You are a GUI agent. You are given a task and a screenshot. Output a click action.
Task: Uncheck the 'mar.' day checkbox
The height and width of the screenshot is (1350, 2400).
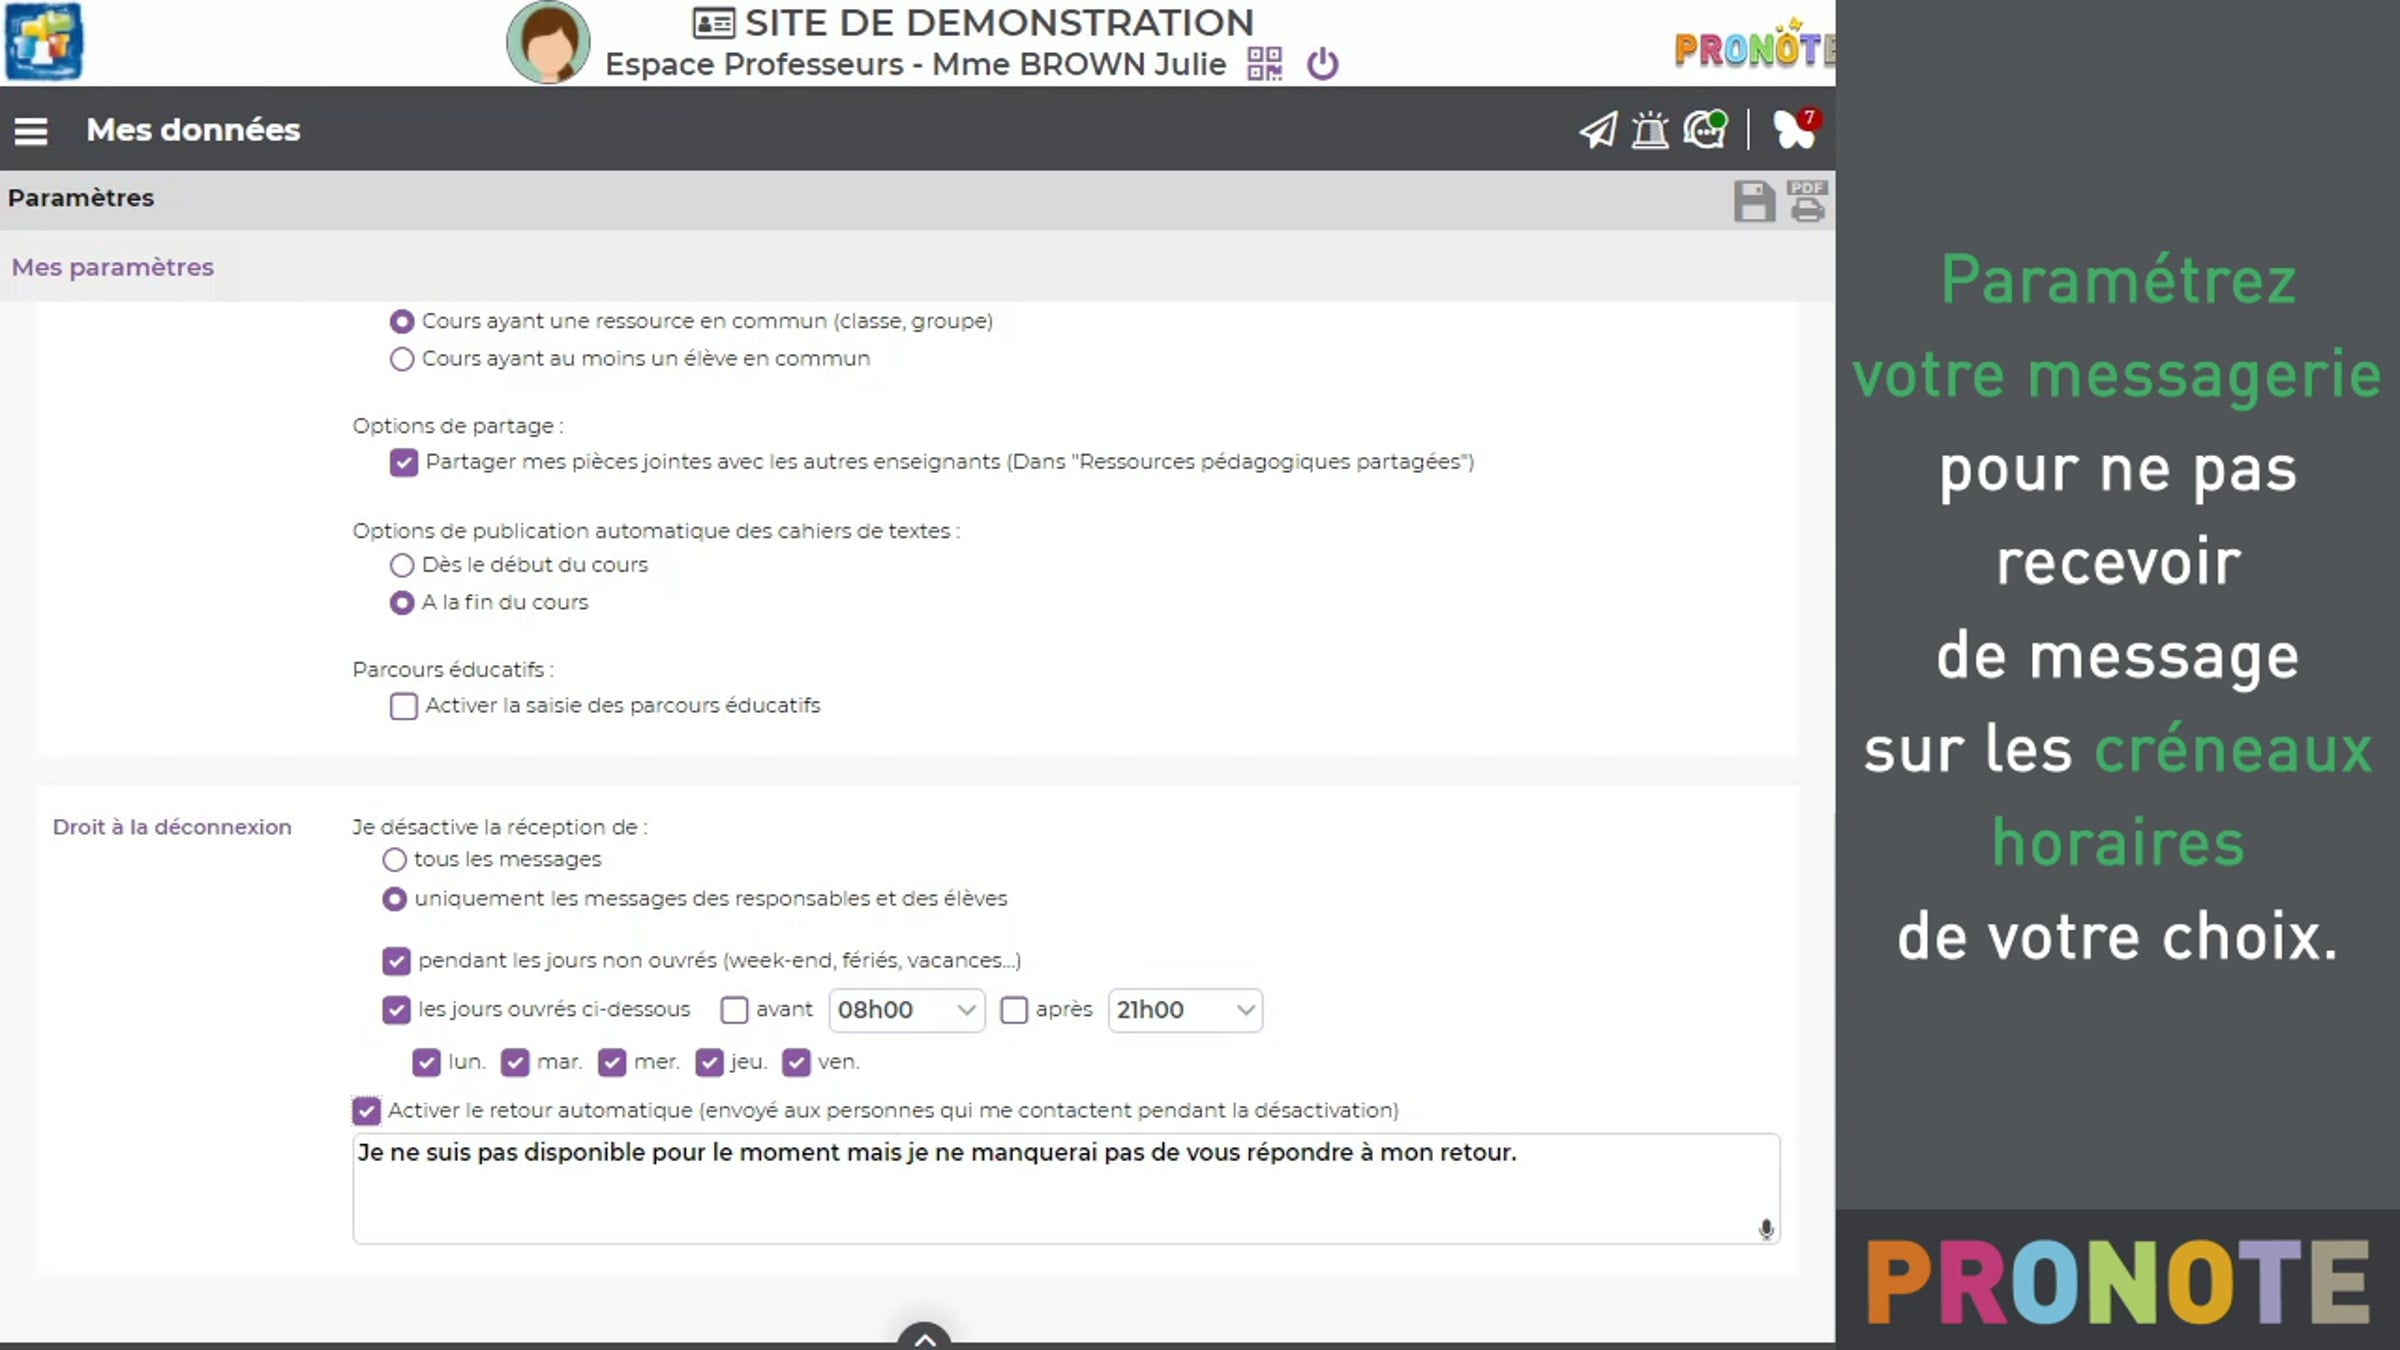(x=515, y=1062)
